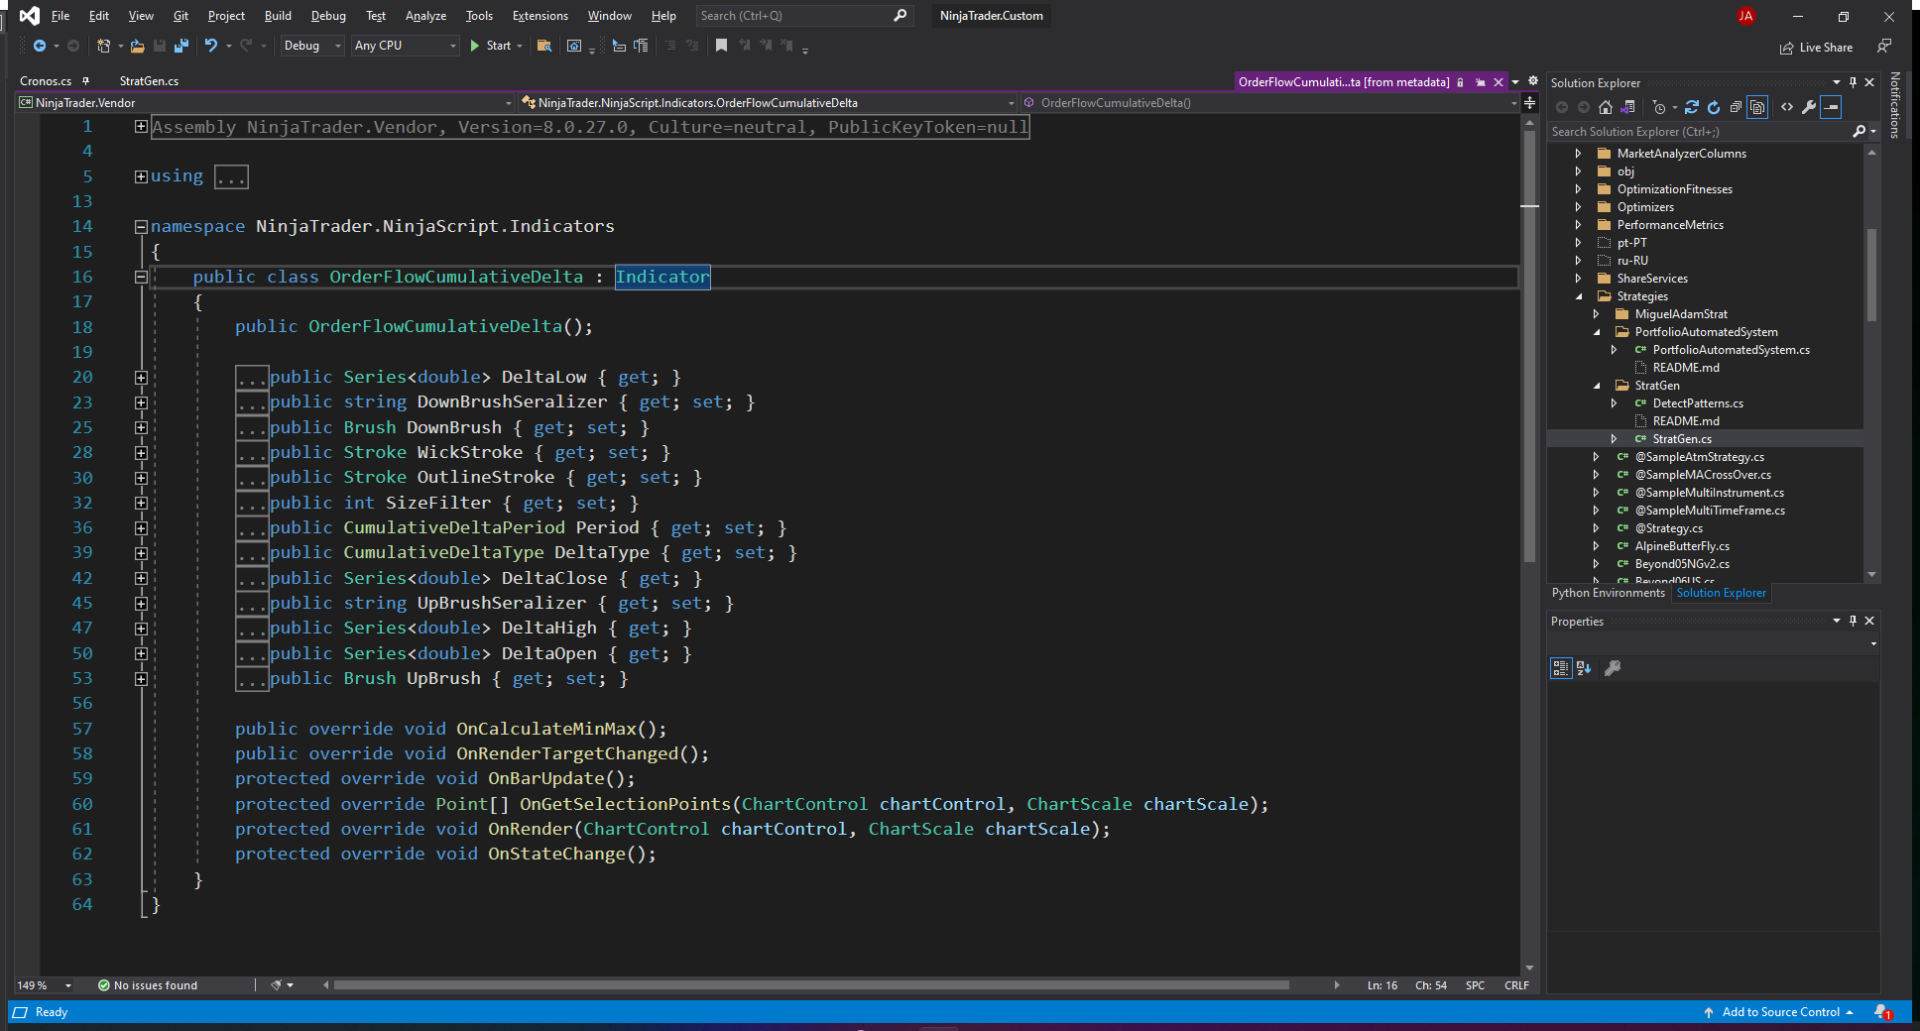This screenshot has height=1031, width=1920.
Task: Click the Search Solution Explorer field
Action: pyautogui.click(x=1698, y=131)
